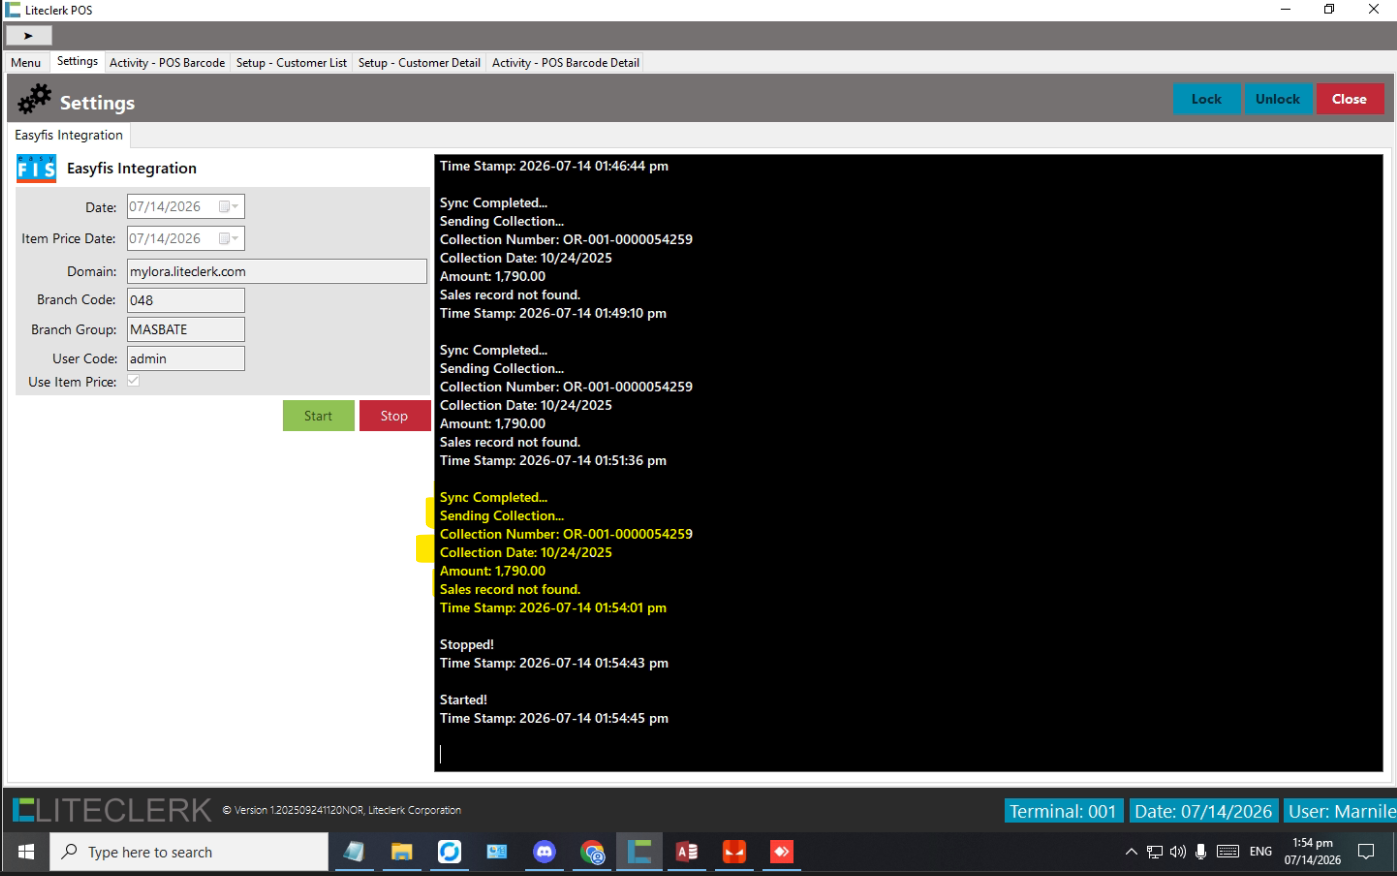Click the blue Lock button

click(x=1207, y=99)
